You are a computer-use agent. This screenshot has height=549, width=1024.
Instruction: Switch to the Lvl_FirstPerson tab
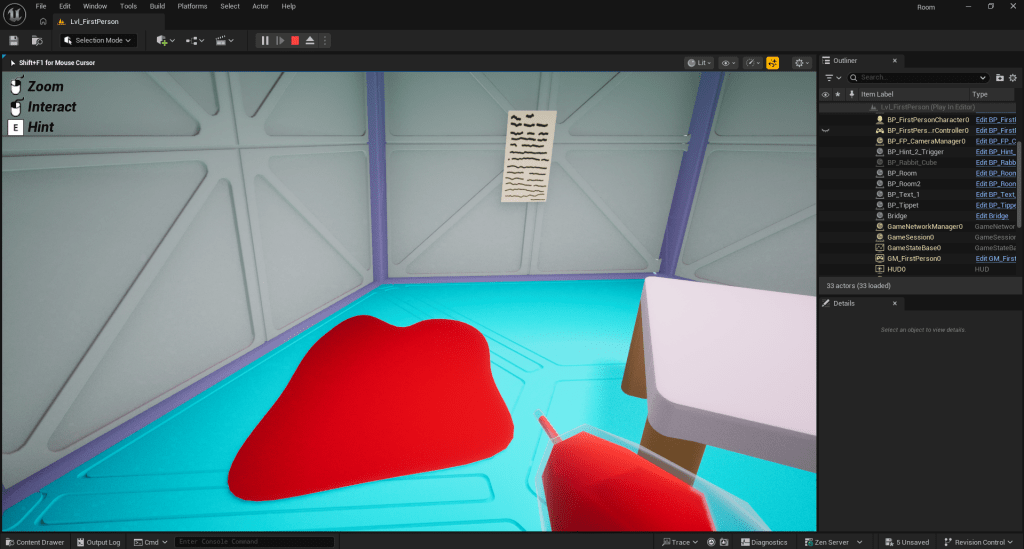pyautogui.click(x=88, y=21)
